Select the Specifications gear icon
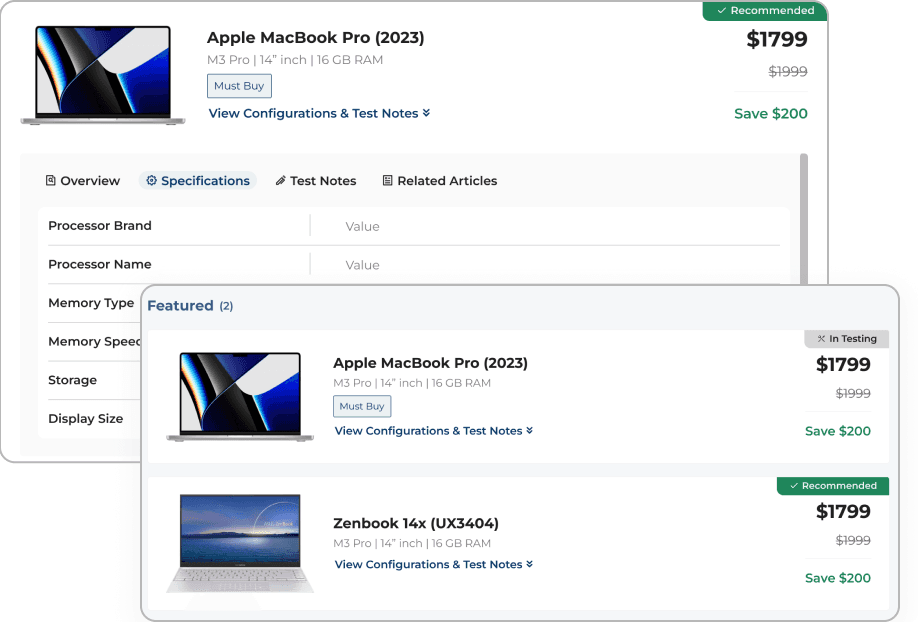This screenshot has height=622, width=918. coord(152,180)
